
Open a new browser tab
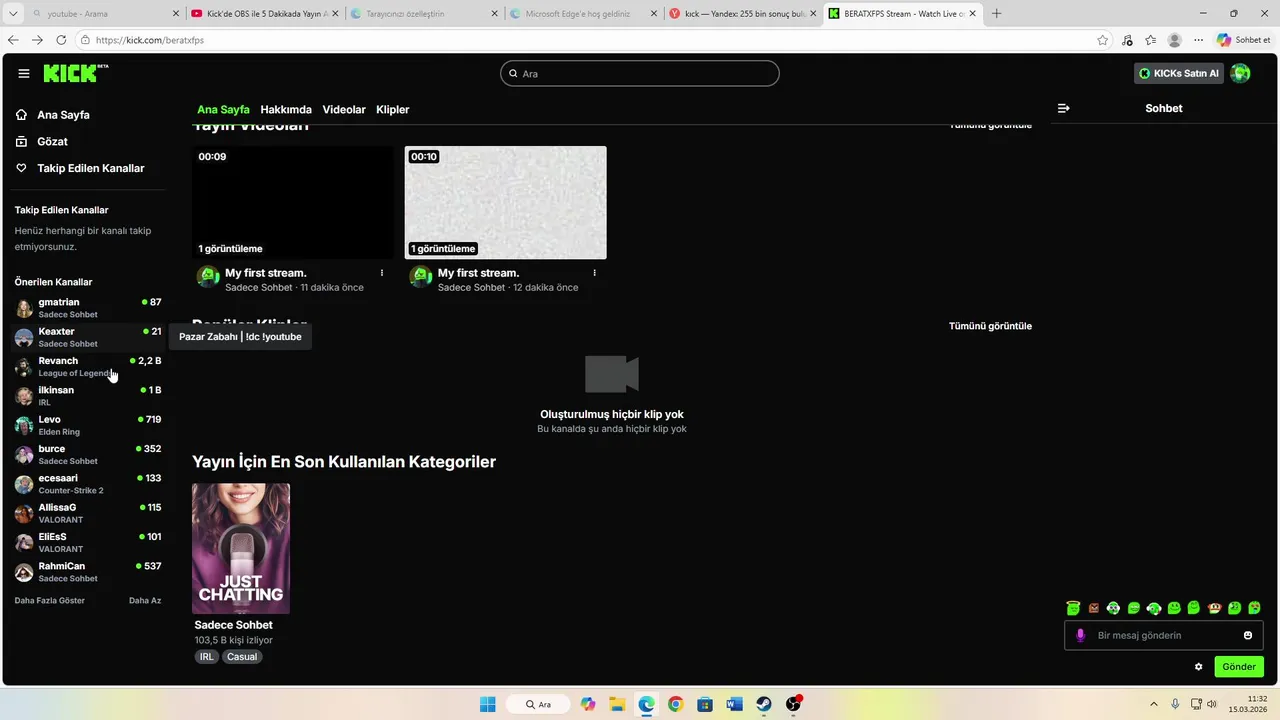(996, 14)
